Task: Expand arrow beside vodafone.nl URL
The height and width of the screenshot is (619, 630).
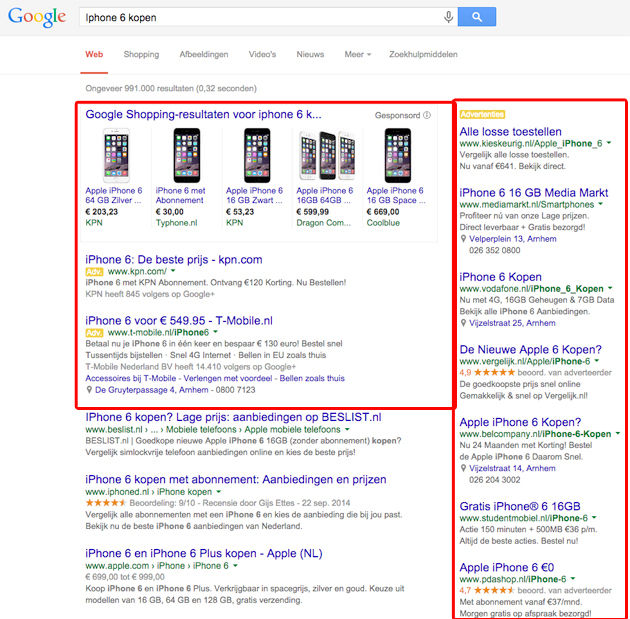Action: pyautogui.click(x=610, y=288)
